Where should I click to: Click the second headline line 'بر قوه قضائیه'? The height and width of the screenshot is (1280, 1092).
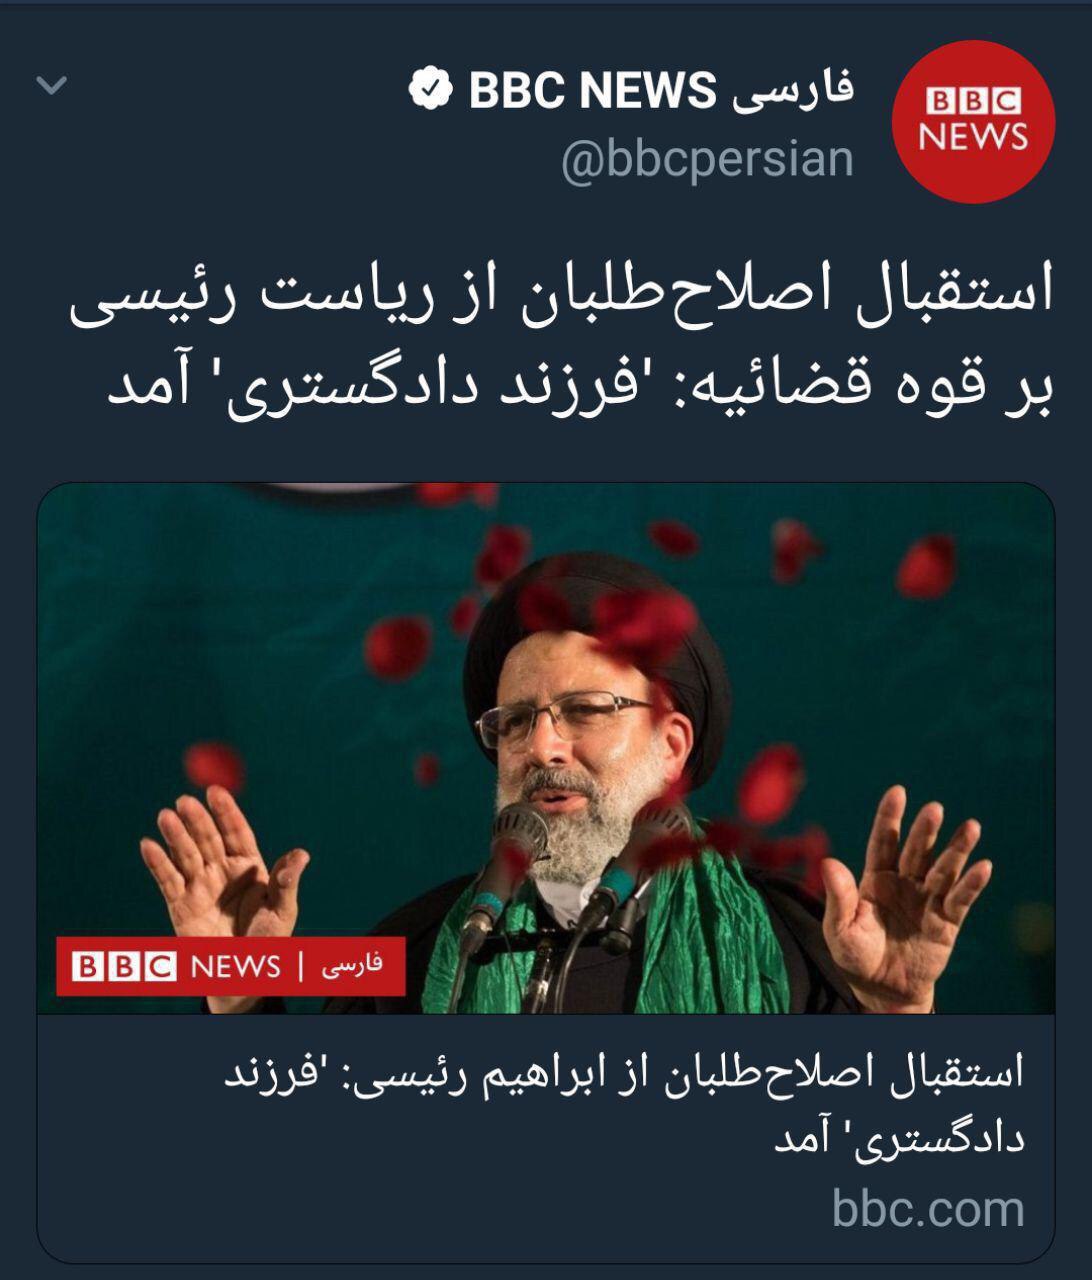click(580, 383)
